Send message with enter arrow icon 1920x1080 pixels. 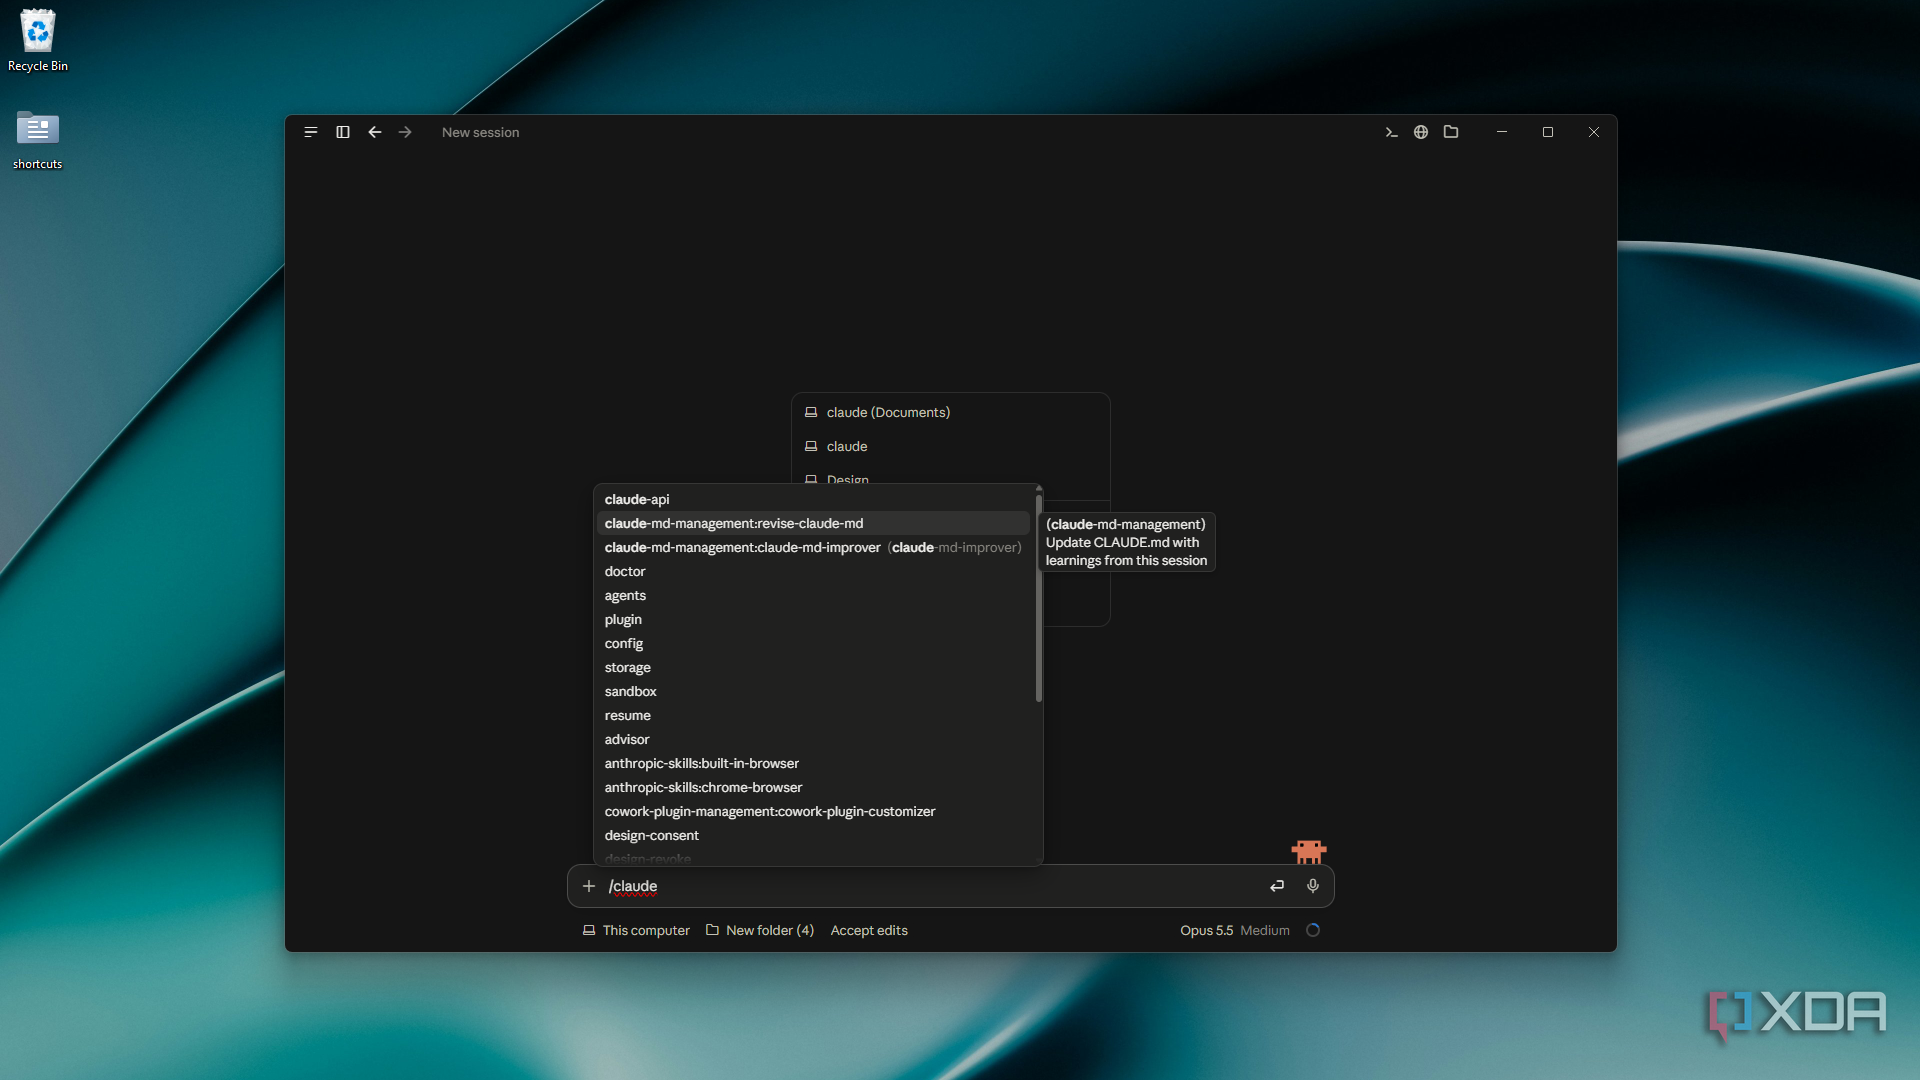(1277, 886)
